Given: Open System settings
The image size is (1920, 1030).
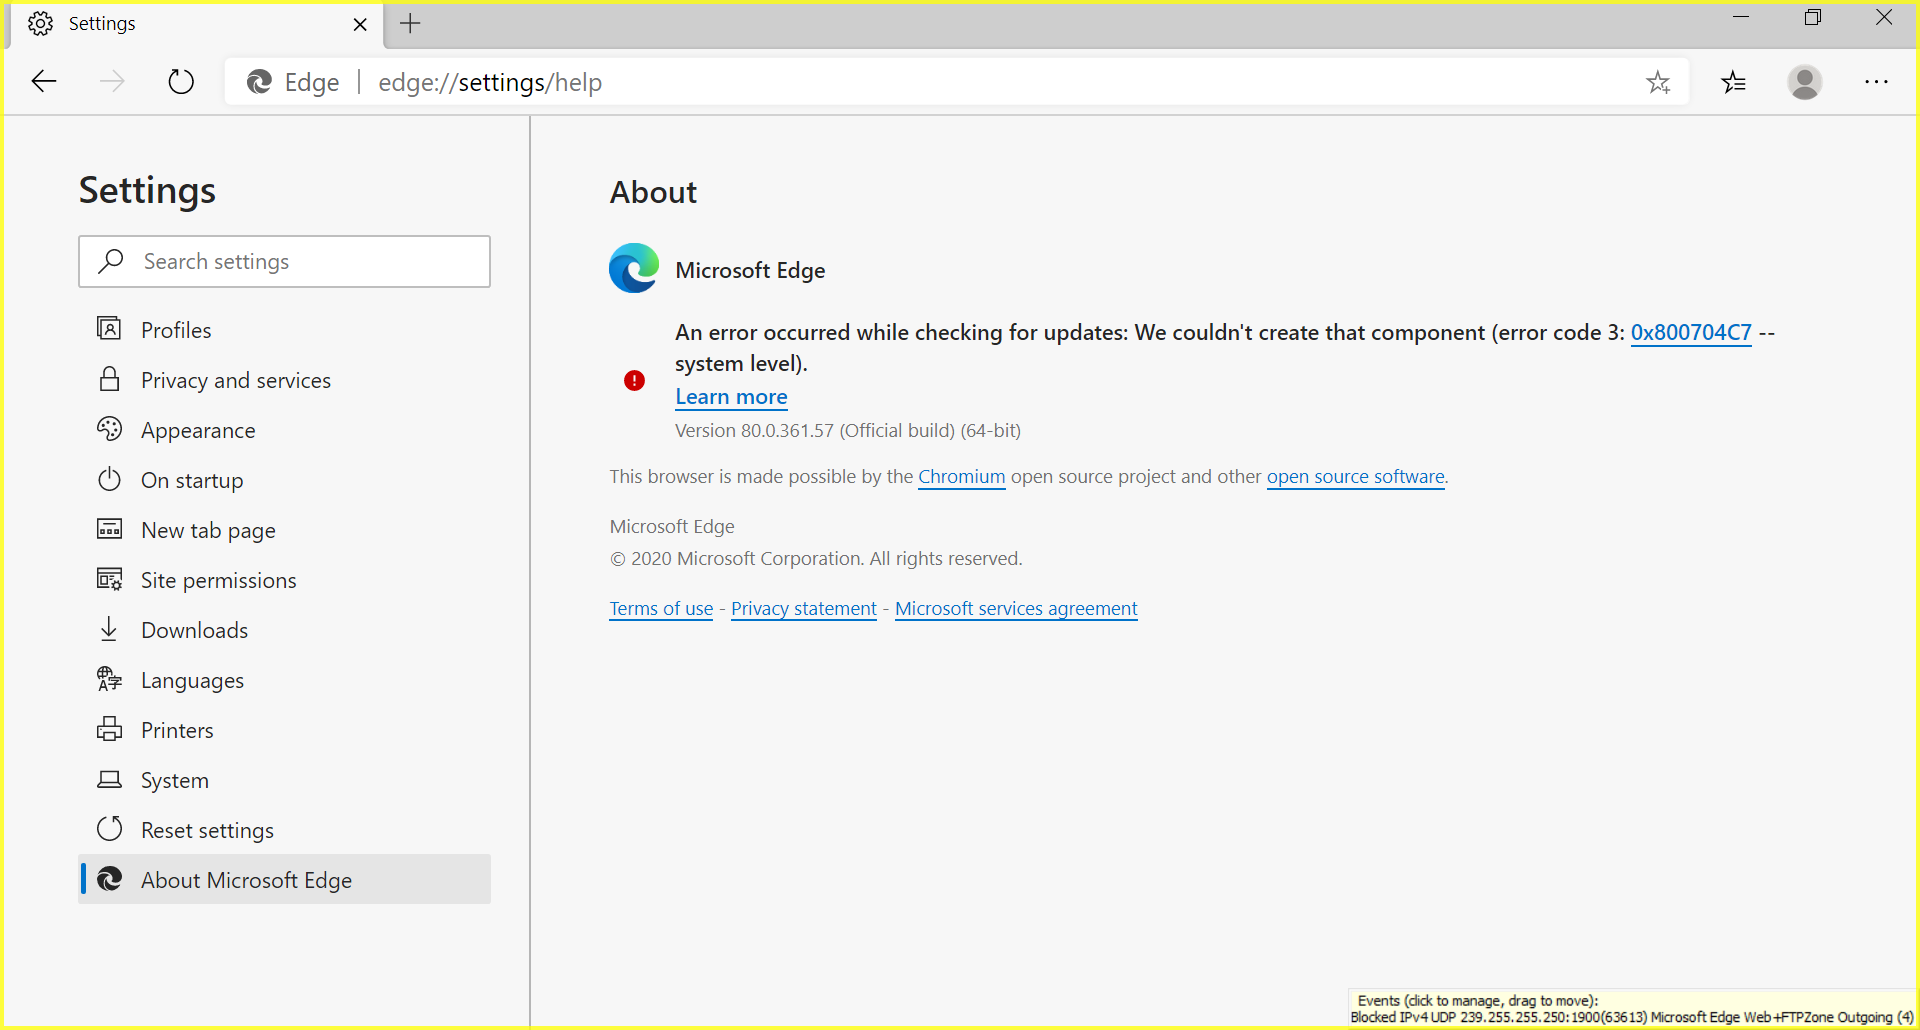Looking at the screenshot, I should click(x=284, y=779).
